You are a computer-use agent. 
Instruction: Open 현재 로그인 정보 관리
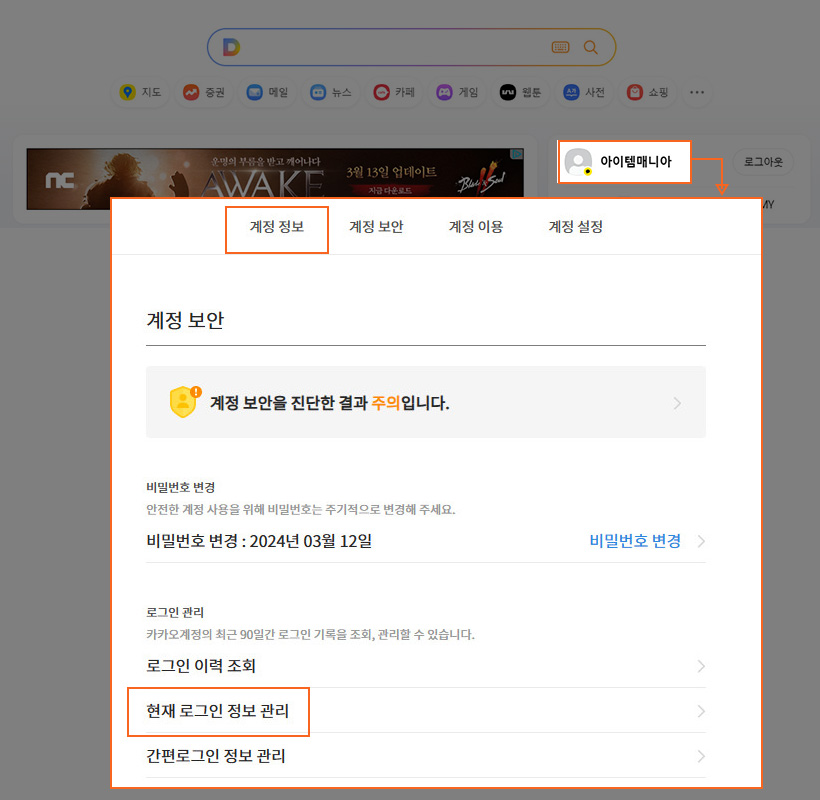point(218,711)
